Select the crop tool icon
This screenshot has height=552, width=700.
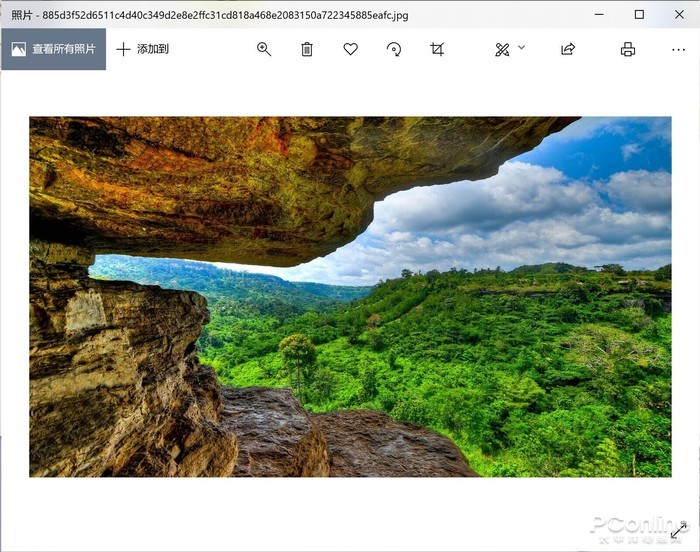437,49
